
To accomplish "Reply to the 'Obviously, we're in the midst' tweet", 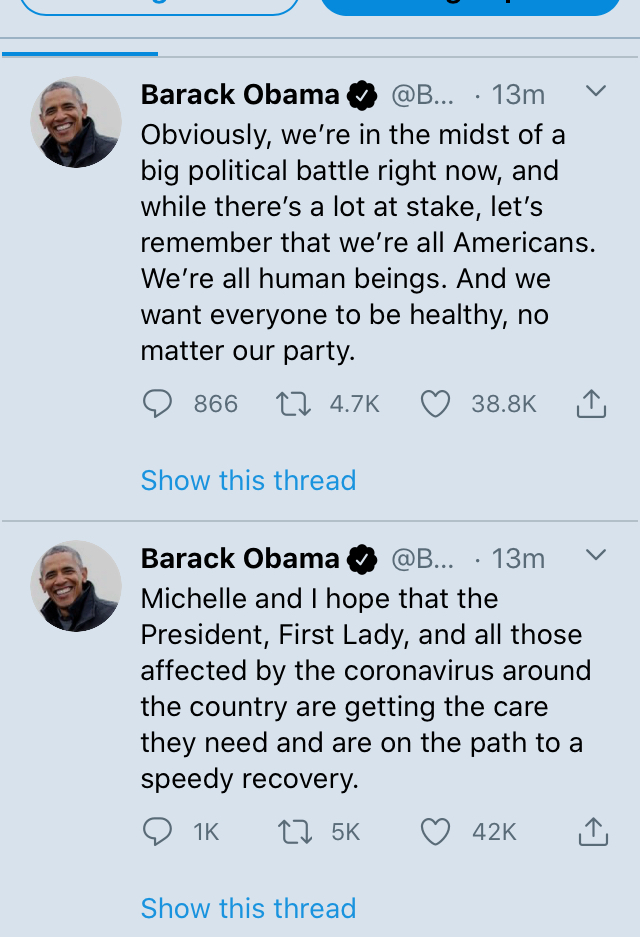I will [x=158, y=403].
